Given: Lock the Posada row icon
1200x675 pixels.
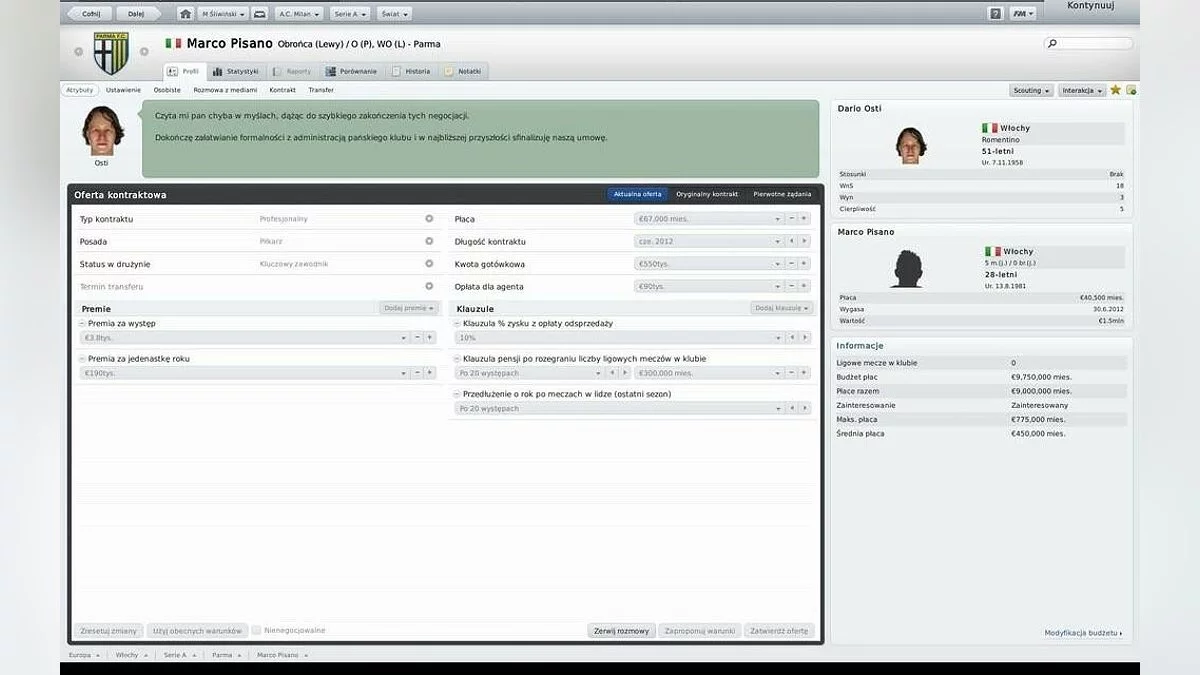Looking at the screenshot, I should point(429,241).
